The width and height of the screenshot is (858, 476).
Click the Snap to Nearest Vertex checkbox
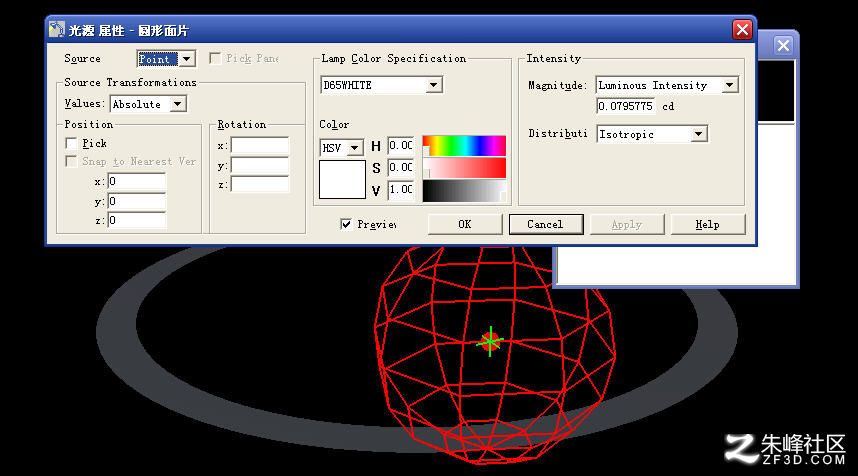tap(71, 161)
